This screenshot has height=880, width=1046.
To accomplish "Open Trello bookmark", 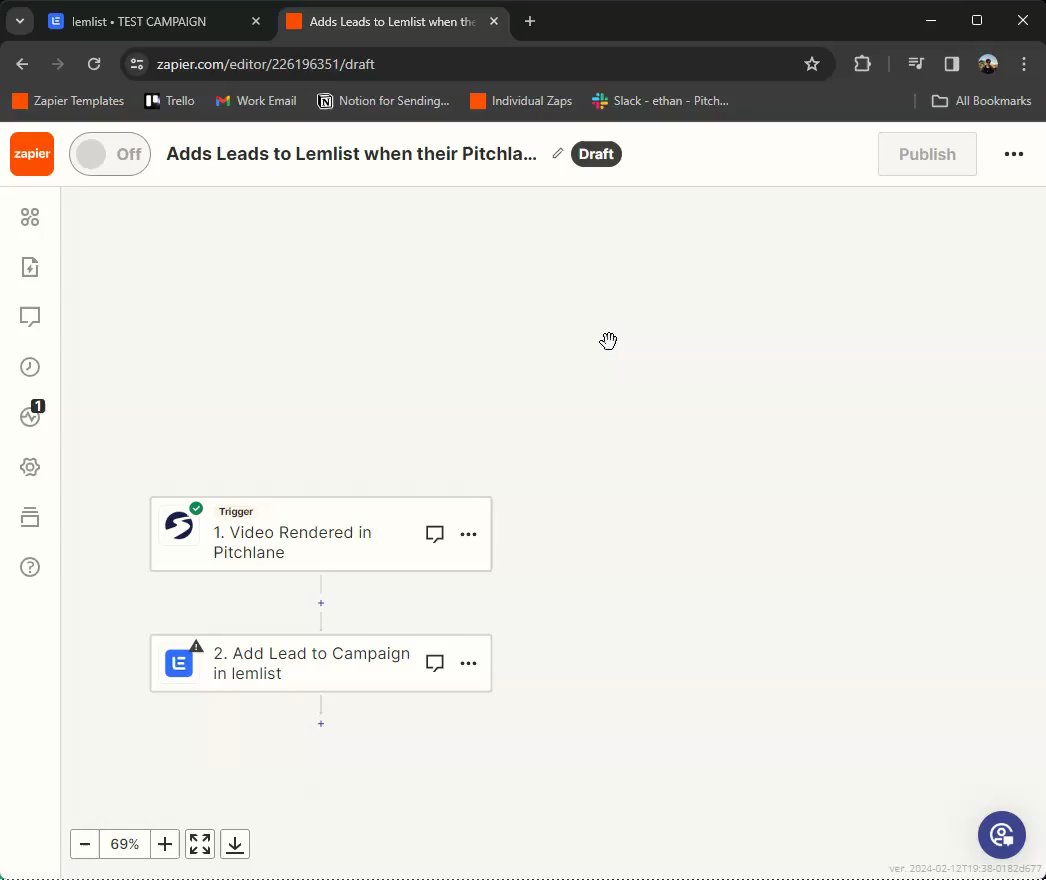I will coord(169,101).
